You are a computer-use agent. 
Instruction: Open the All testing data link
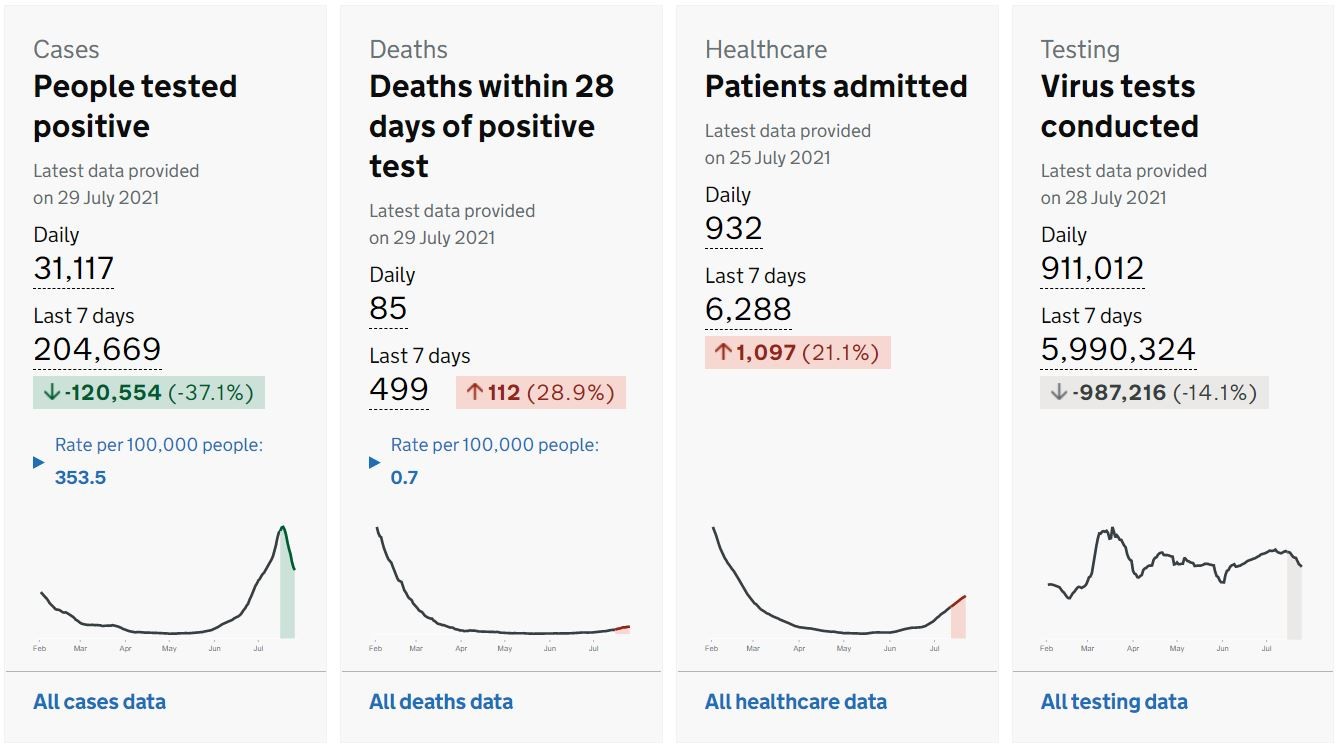(1114, 702)
